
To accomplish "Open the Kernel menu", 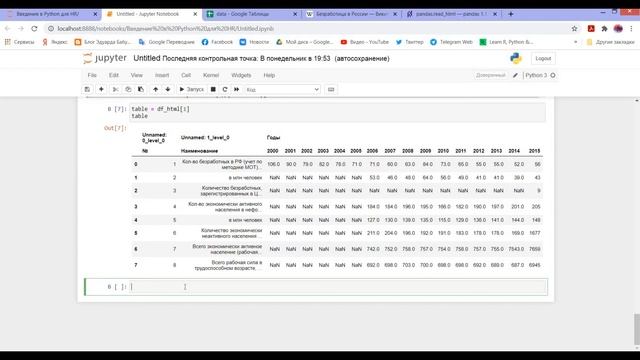I will pos(211,75).
